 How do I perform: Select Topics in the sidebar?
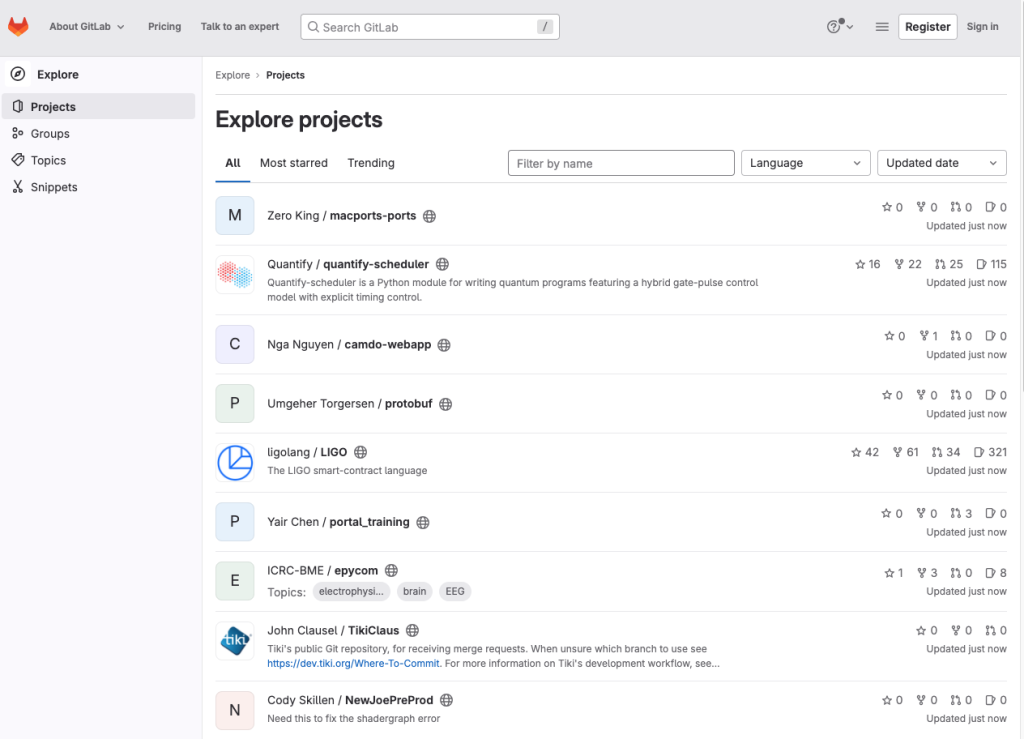tap(99, 160)
